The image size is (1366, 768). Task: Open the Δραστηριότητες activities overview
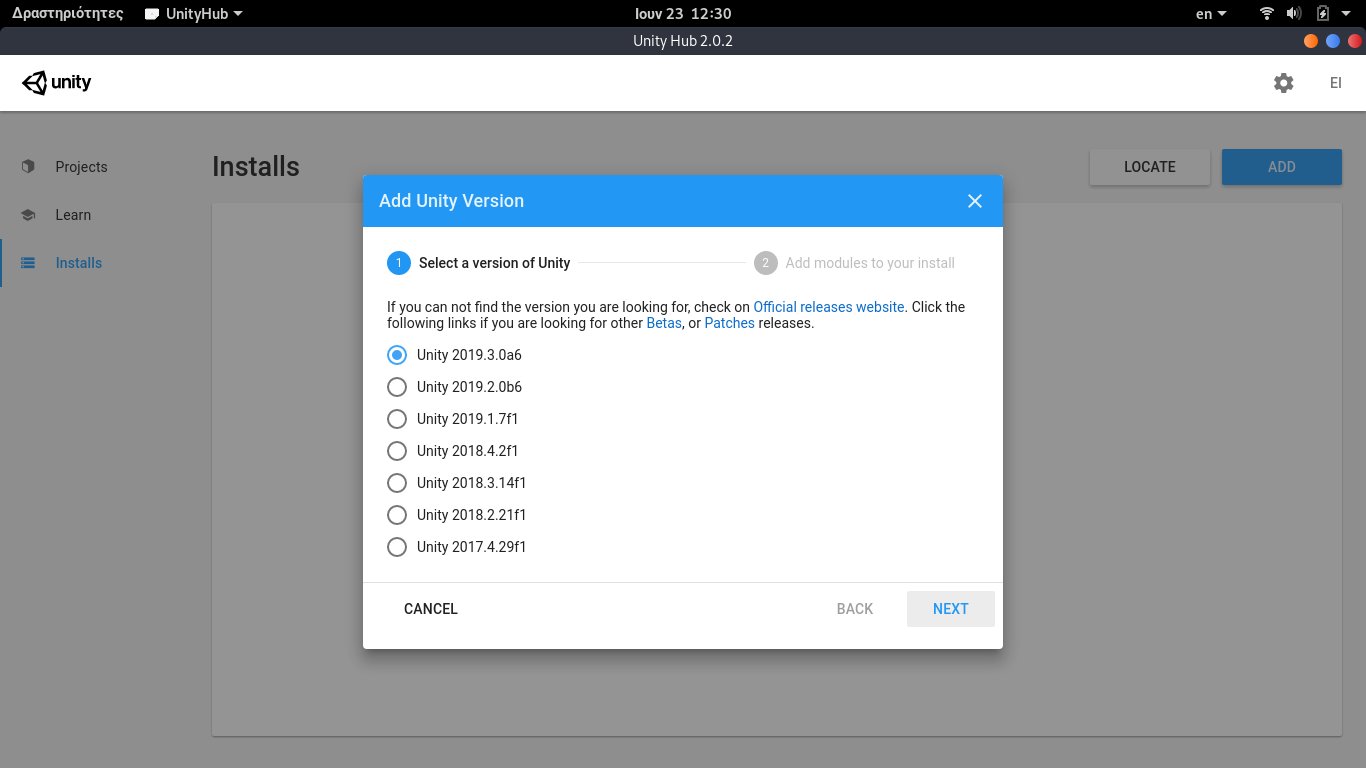(x=67, y=14)
